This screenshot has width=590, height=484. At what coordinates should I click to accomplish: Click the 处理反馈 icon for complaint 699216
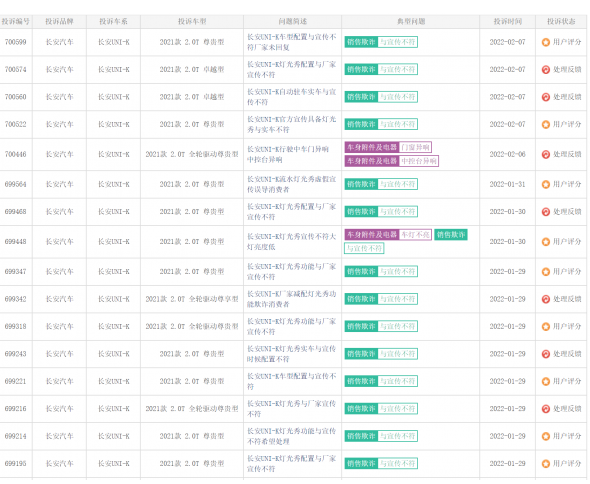click(546, 409)
